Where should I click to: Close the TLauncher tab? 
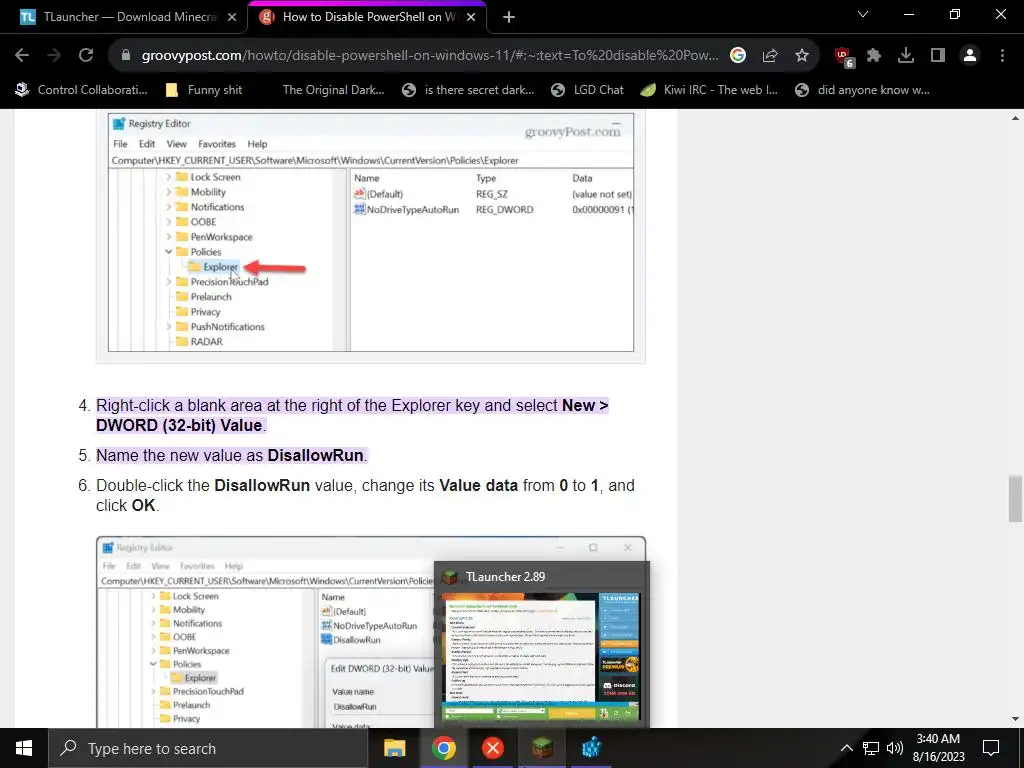click(232, 18)
